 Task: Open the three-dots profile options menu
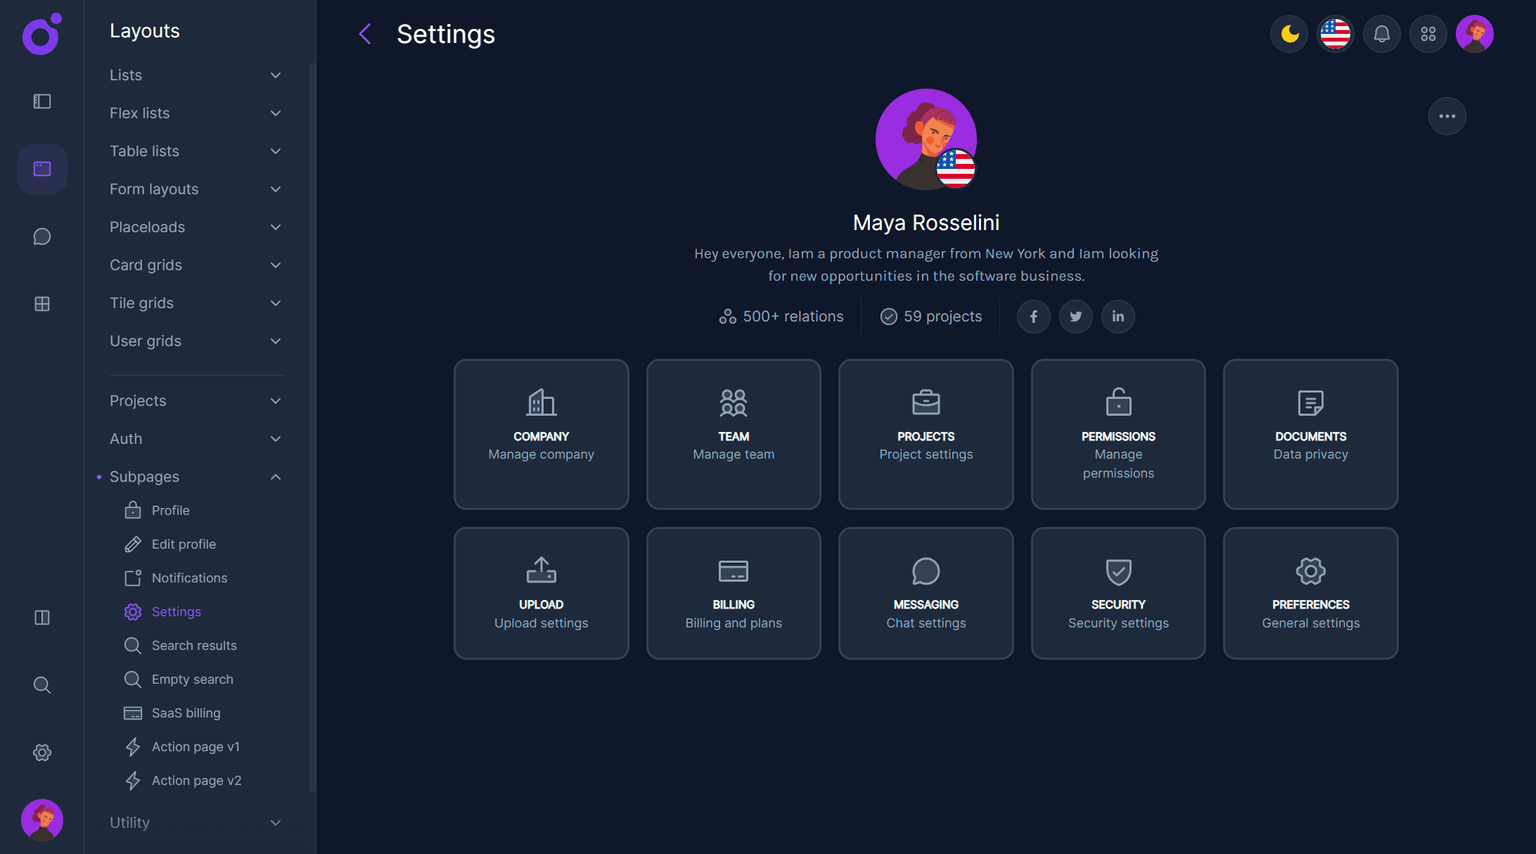point(1446,116)
